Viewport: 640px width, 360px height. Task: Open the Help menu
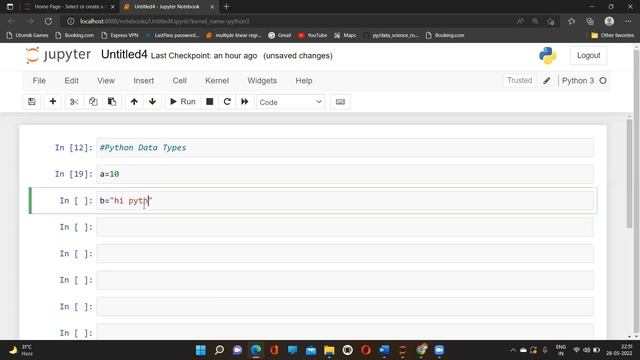[x=304, y=81]
